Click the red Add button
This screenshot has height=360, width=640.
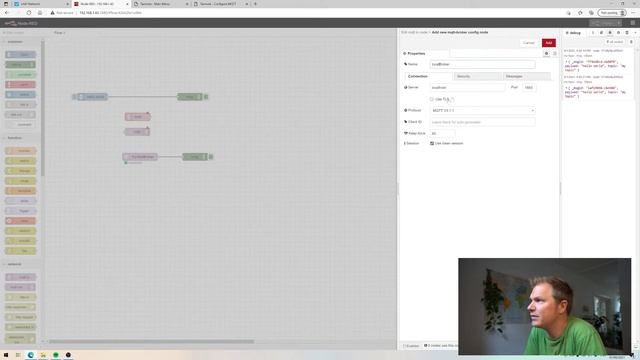click(x=549, y=43)
